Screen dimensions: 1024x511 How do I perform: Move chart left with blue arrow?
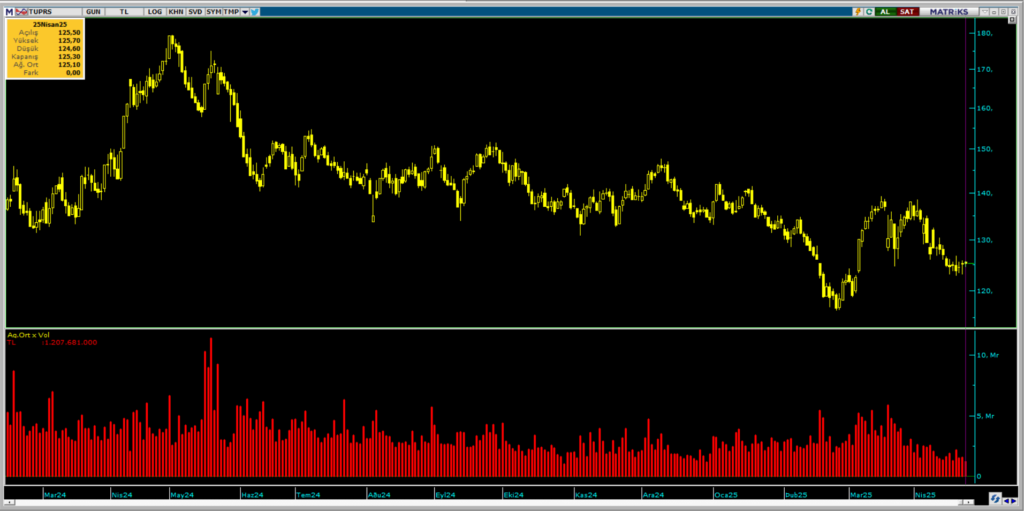1006,501
